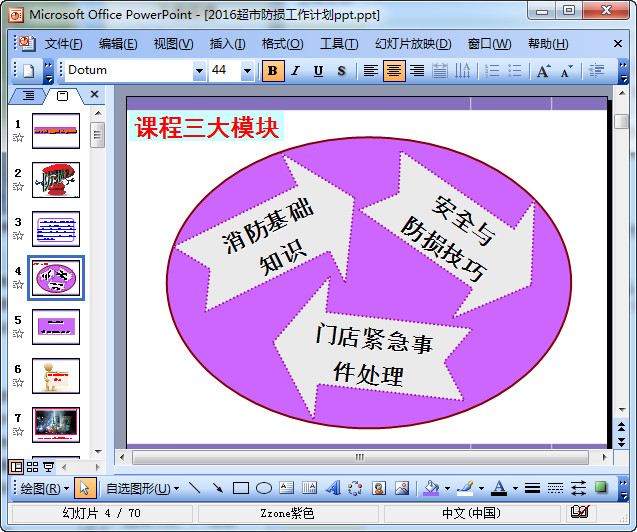637x532 pixels.
Task: Close the document with menu bar X
Action: (x=618, y=43)
